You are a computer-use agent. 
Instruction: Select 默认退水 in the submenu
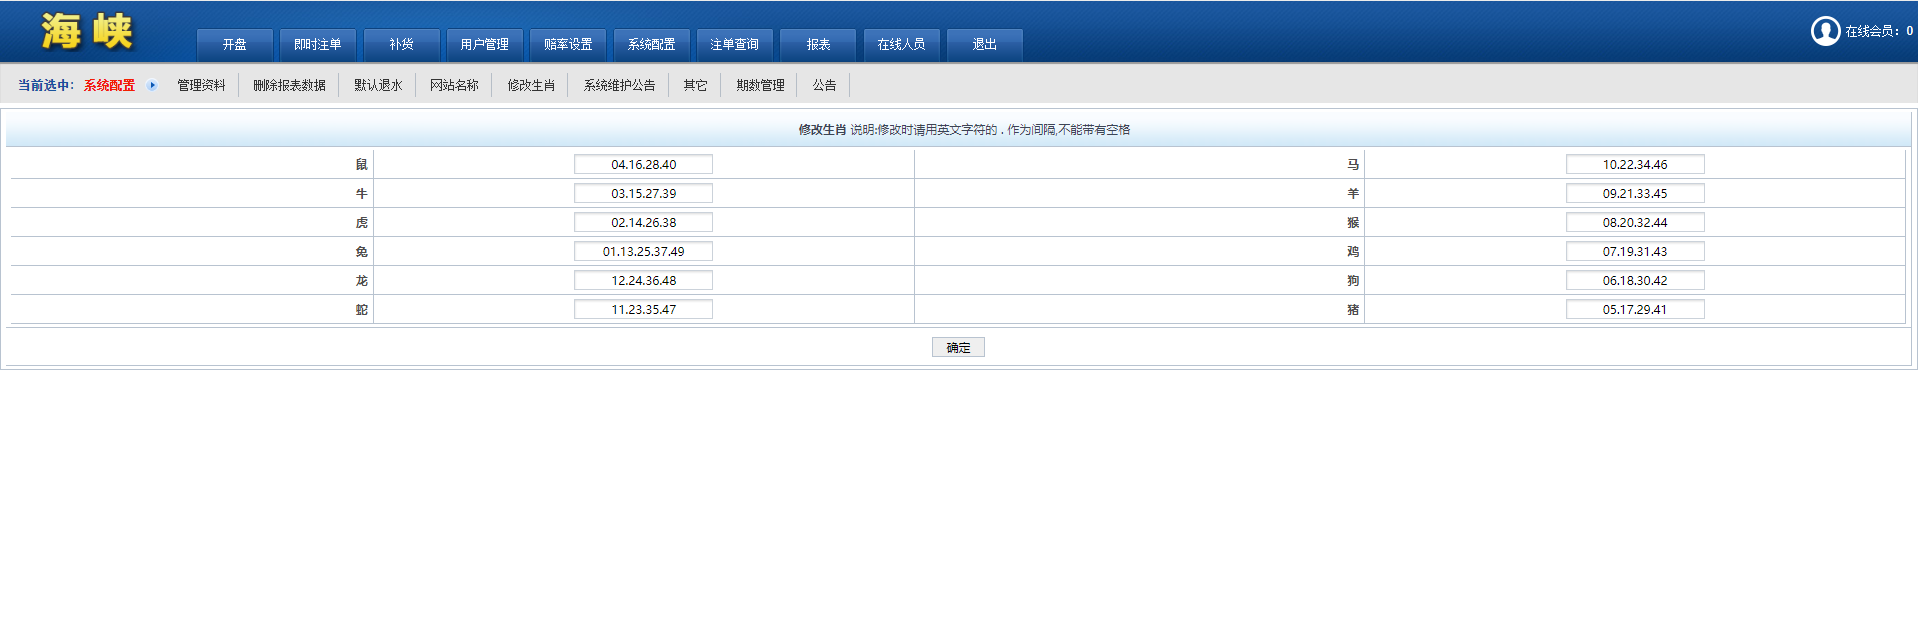[x=378, y=86]
